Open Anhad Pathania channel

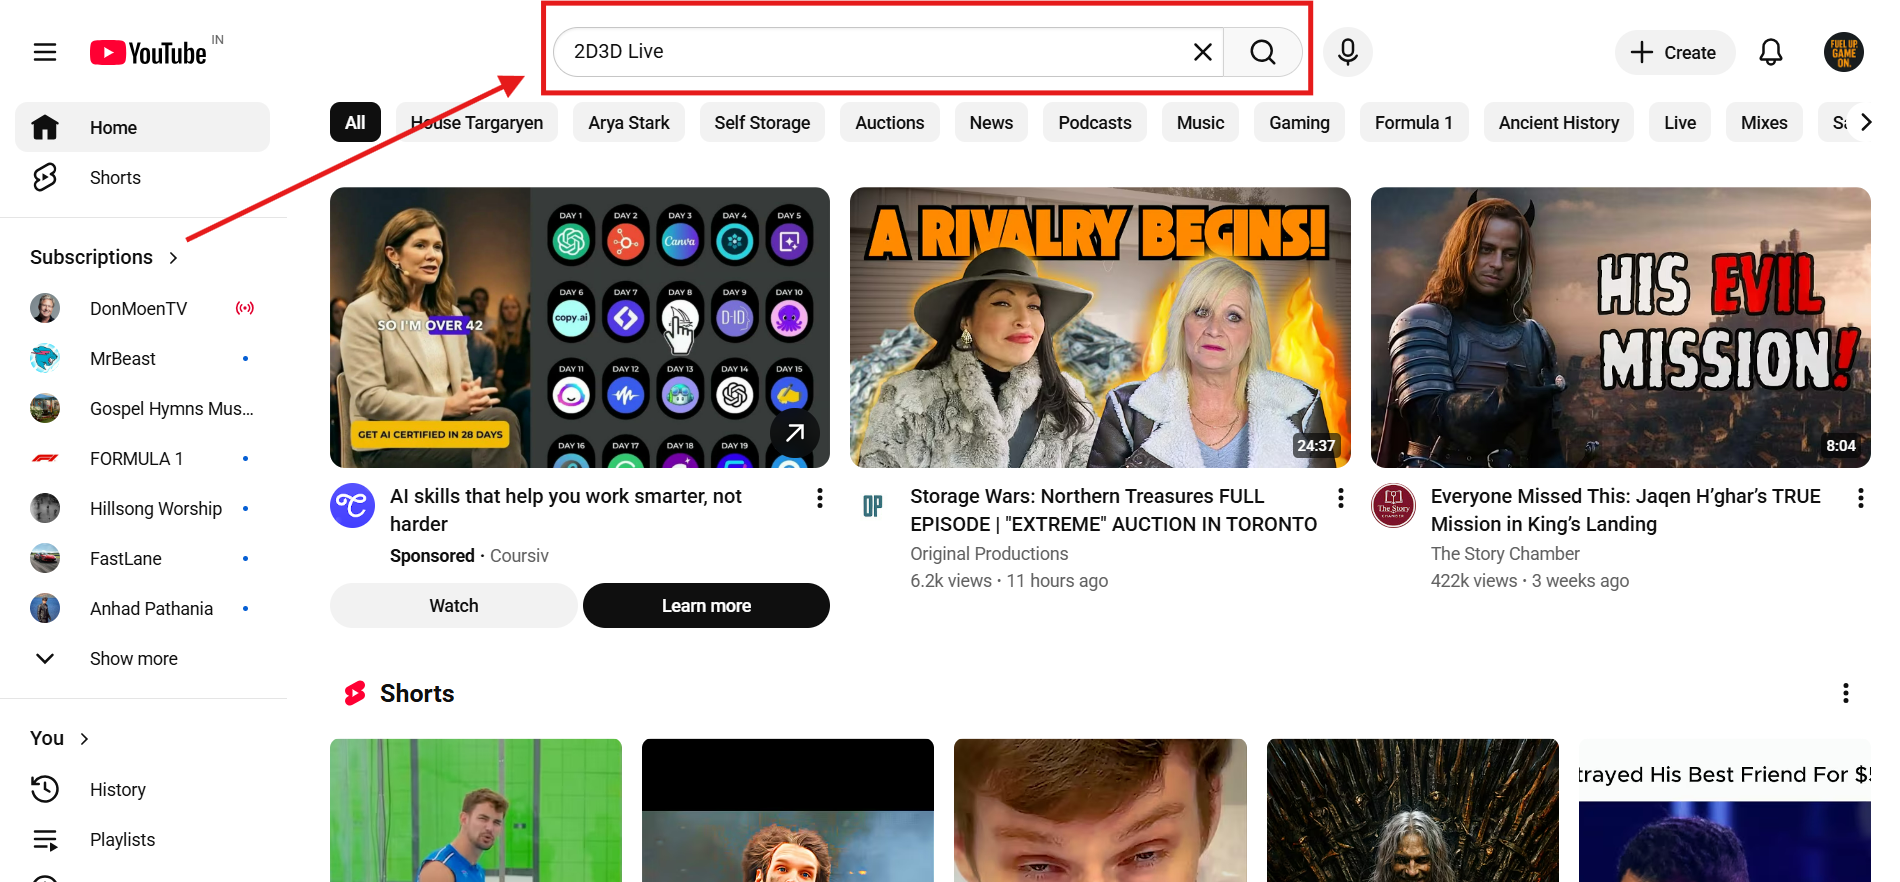pyautogui.click(x=142, y=608)
